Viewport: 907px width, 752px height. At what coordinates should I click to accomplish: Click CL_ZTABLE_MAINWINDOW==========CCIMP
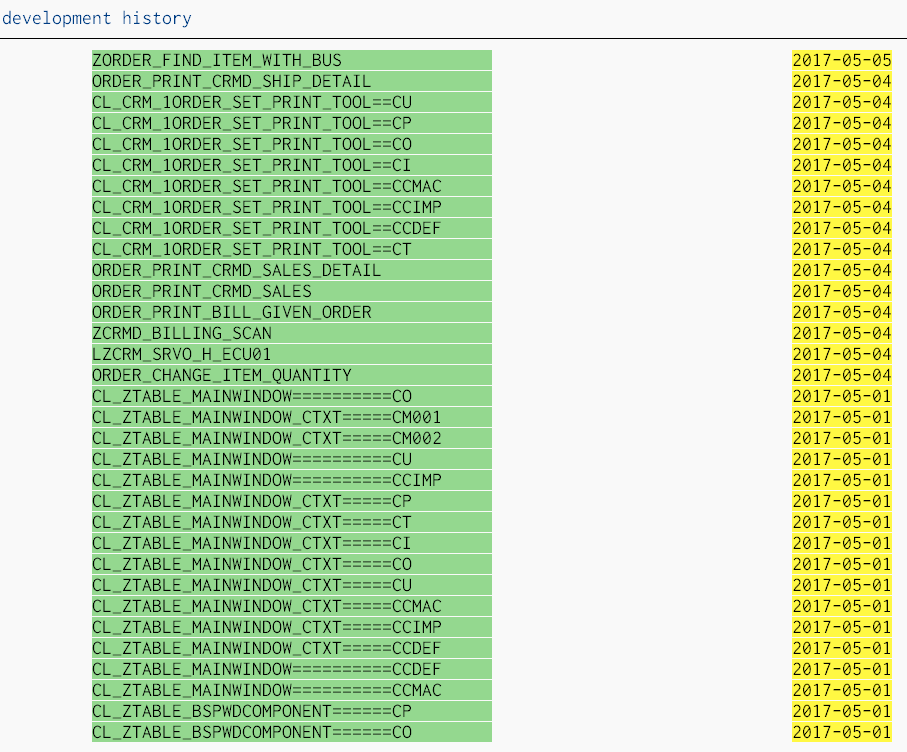coord(292,480)
